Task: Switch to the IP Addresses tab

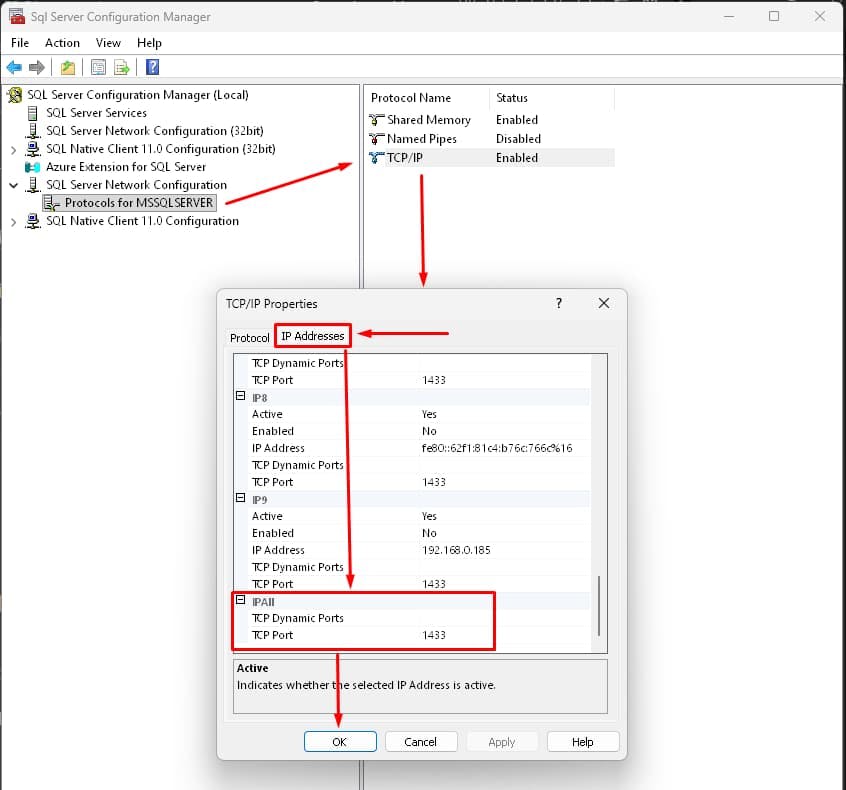Action: [311, 336]
